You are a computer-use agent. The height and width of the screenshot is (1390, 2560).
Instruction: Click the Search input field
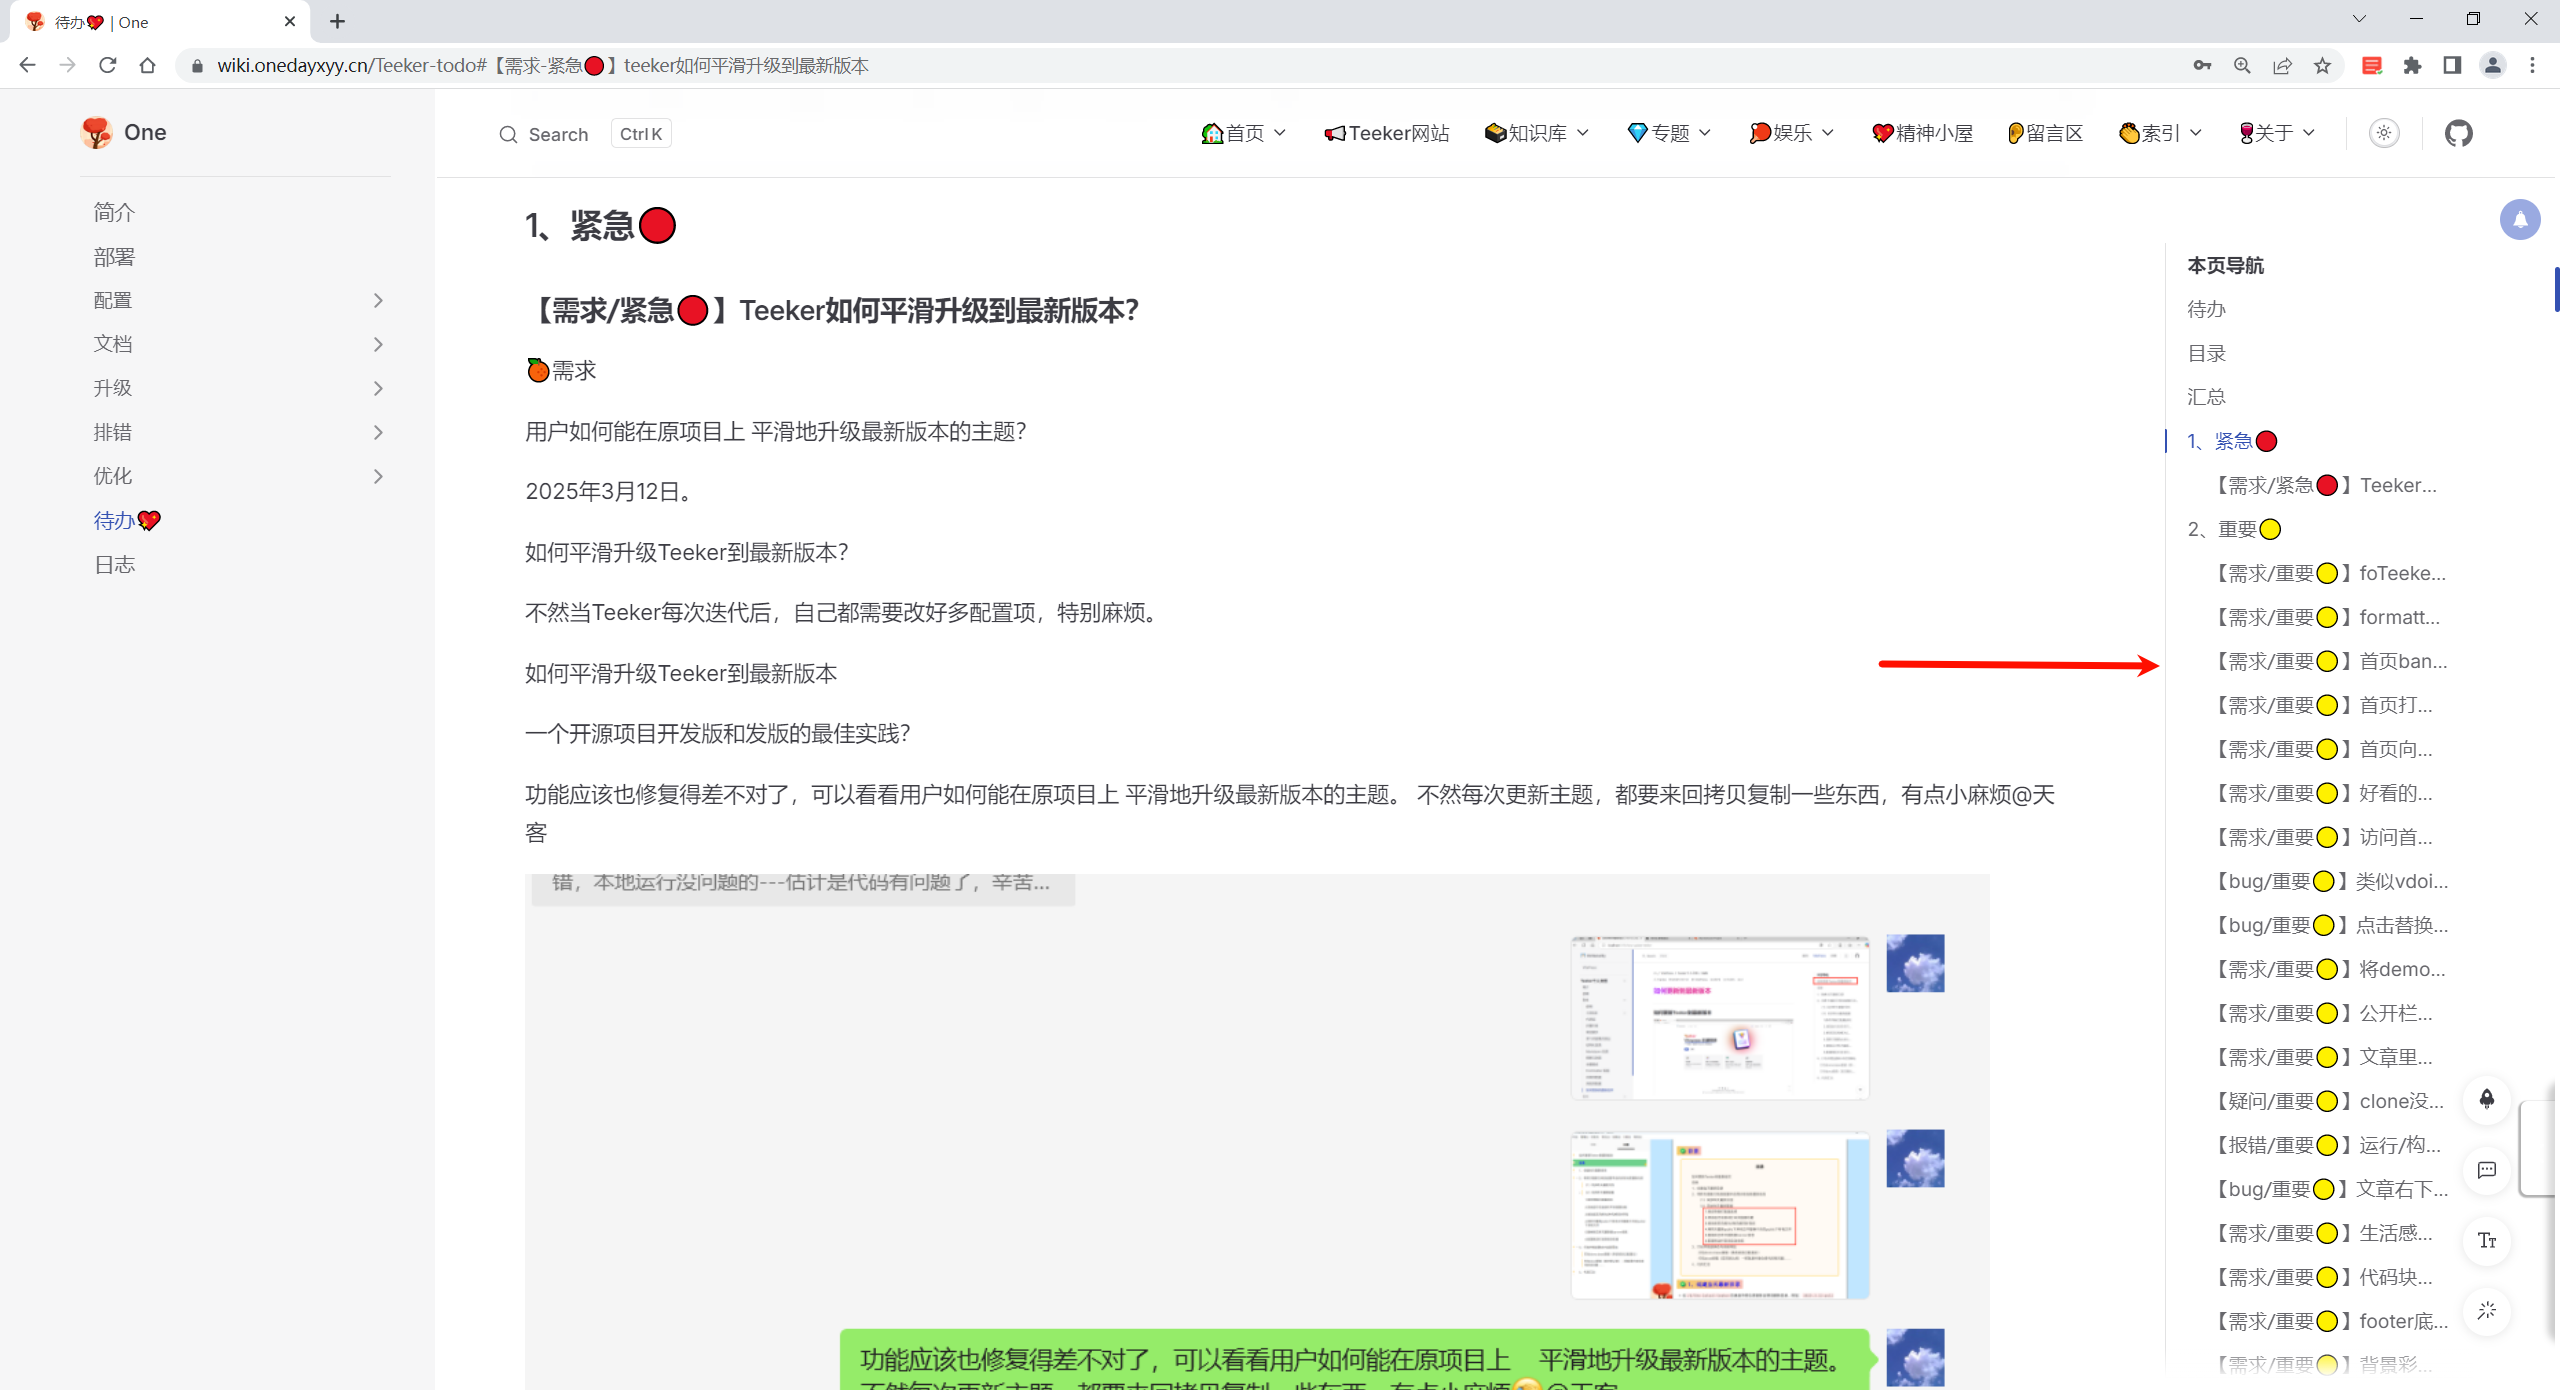tap(584, 134)
